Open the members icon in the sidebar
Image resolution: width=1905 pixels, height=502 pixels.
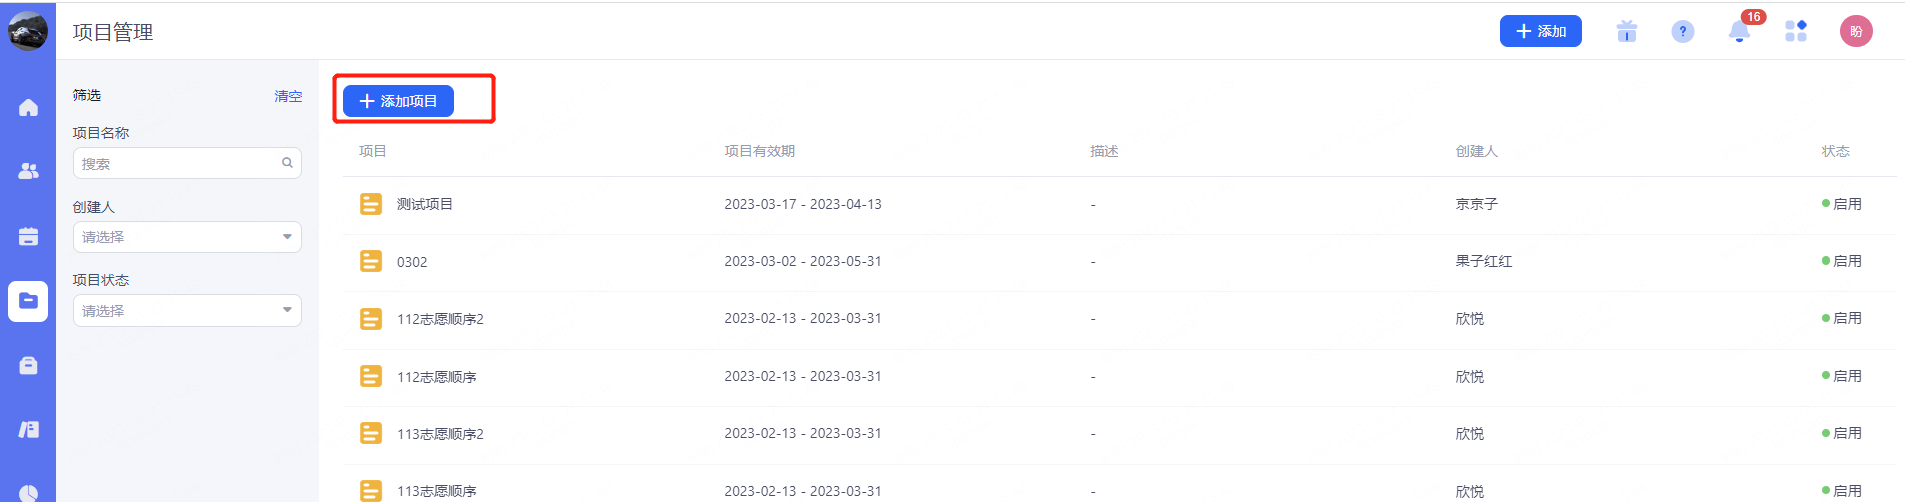click(28, 172)
